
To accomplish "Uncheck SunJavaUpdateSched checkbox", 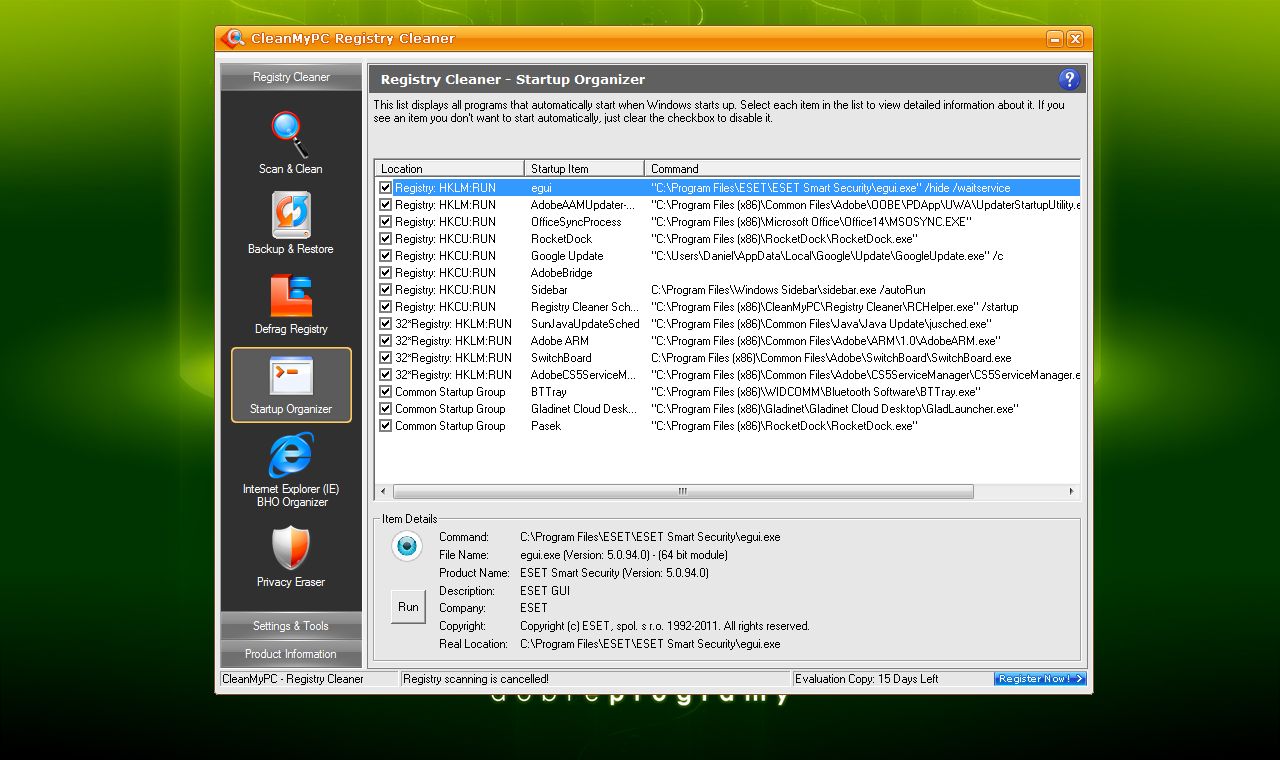I will coord(385,323).
